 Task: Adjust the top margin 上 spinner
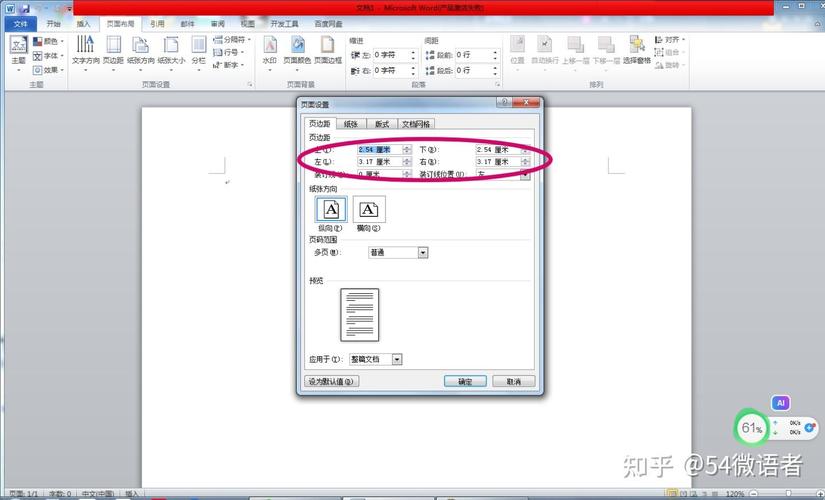(x=407, y=149)
